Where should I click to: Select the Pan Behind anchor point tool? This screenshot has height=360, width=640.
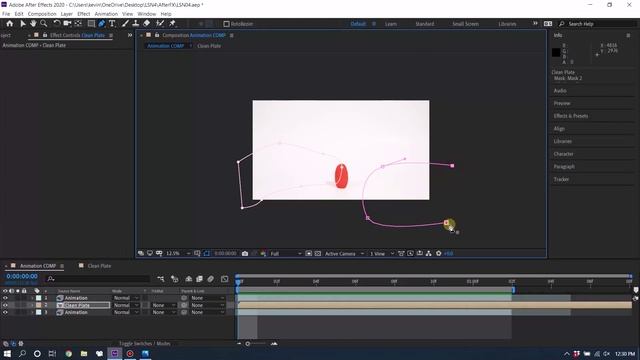[x=78, y=24]
